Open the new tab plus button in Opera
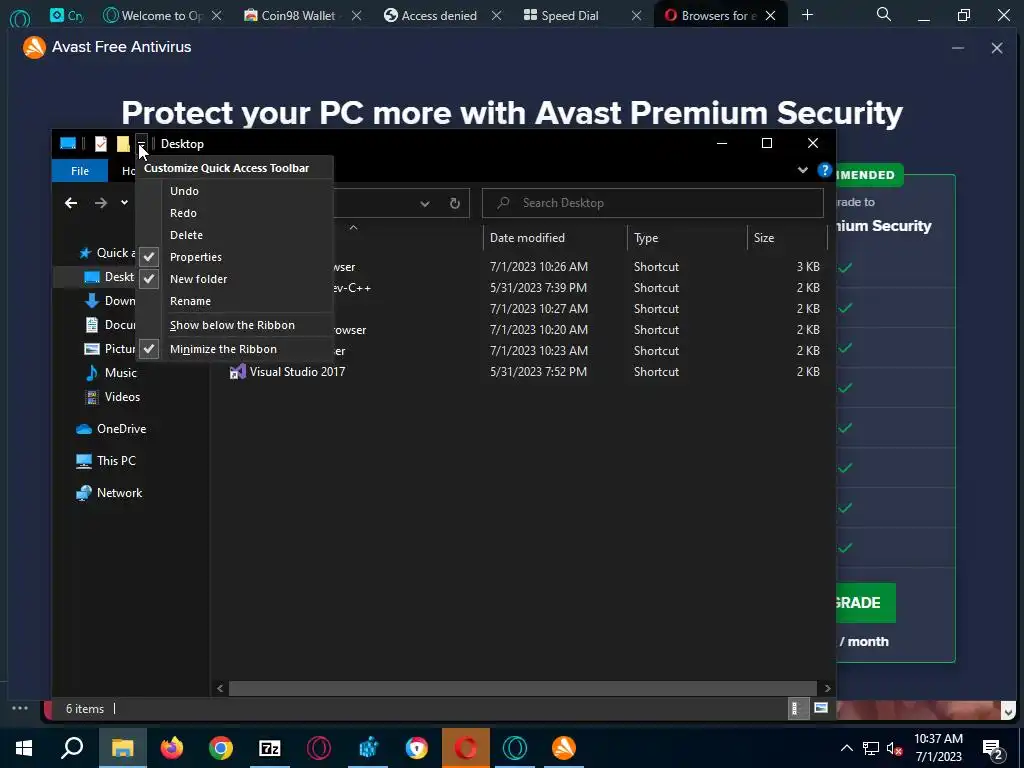The height and width of the screenshot is (768, 1024). tap(807, 15)
